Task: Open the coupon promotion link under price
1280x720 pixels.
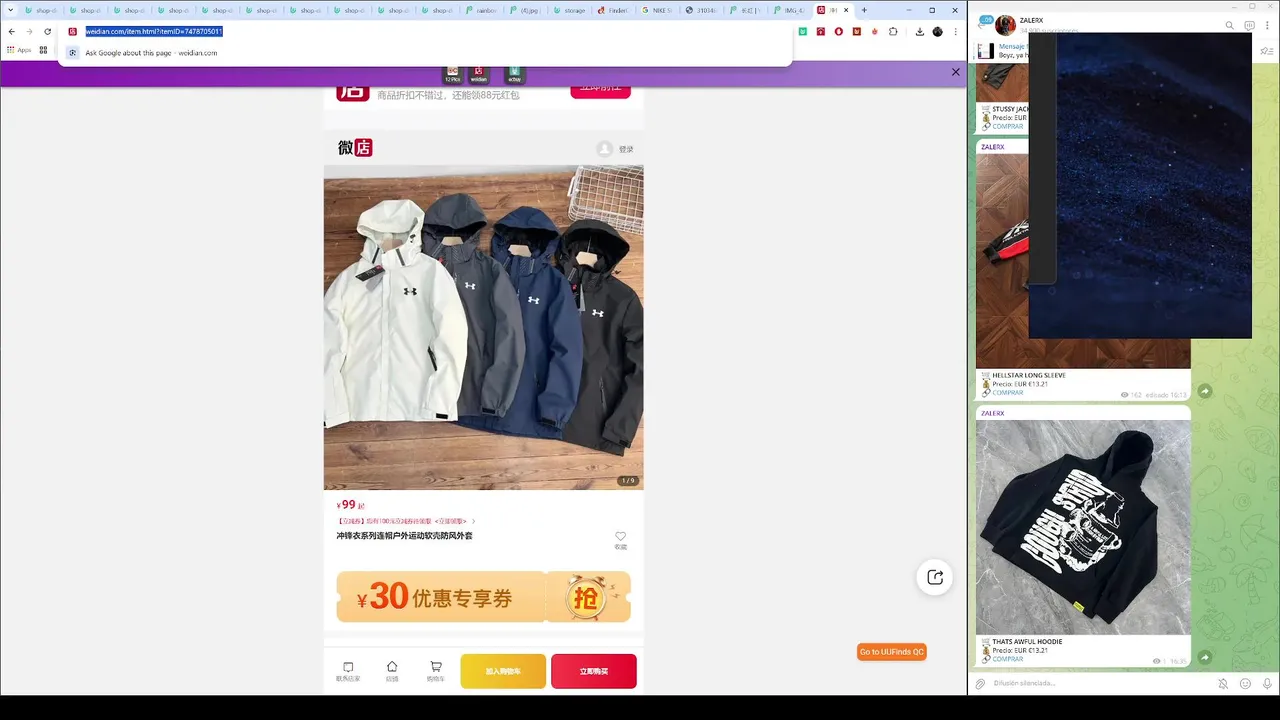Action: pos(405,521)
